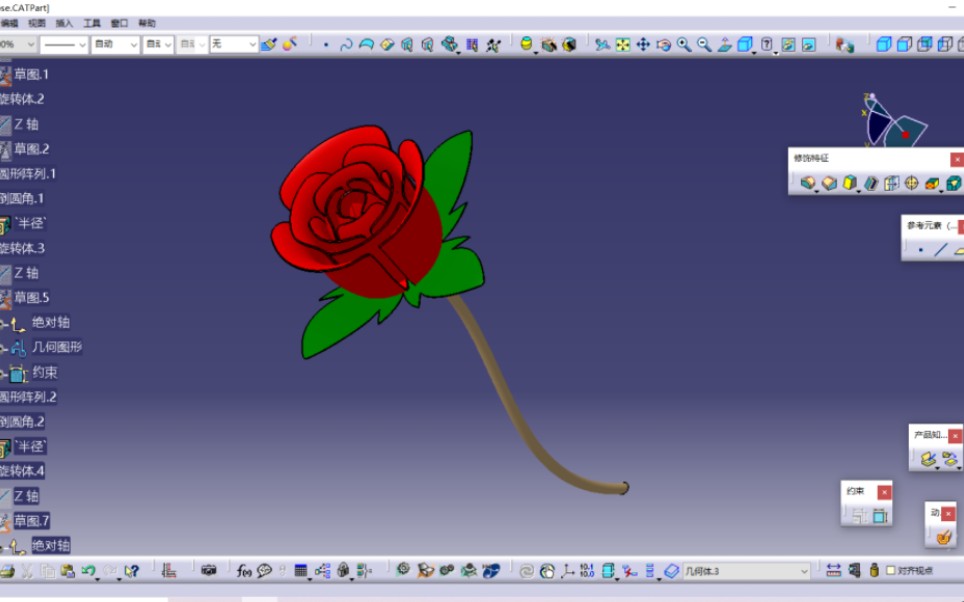Select the Spline curve tool
The height and width of the screenshot is (602, 964).
point(346,44)
